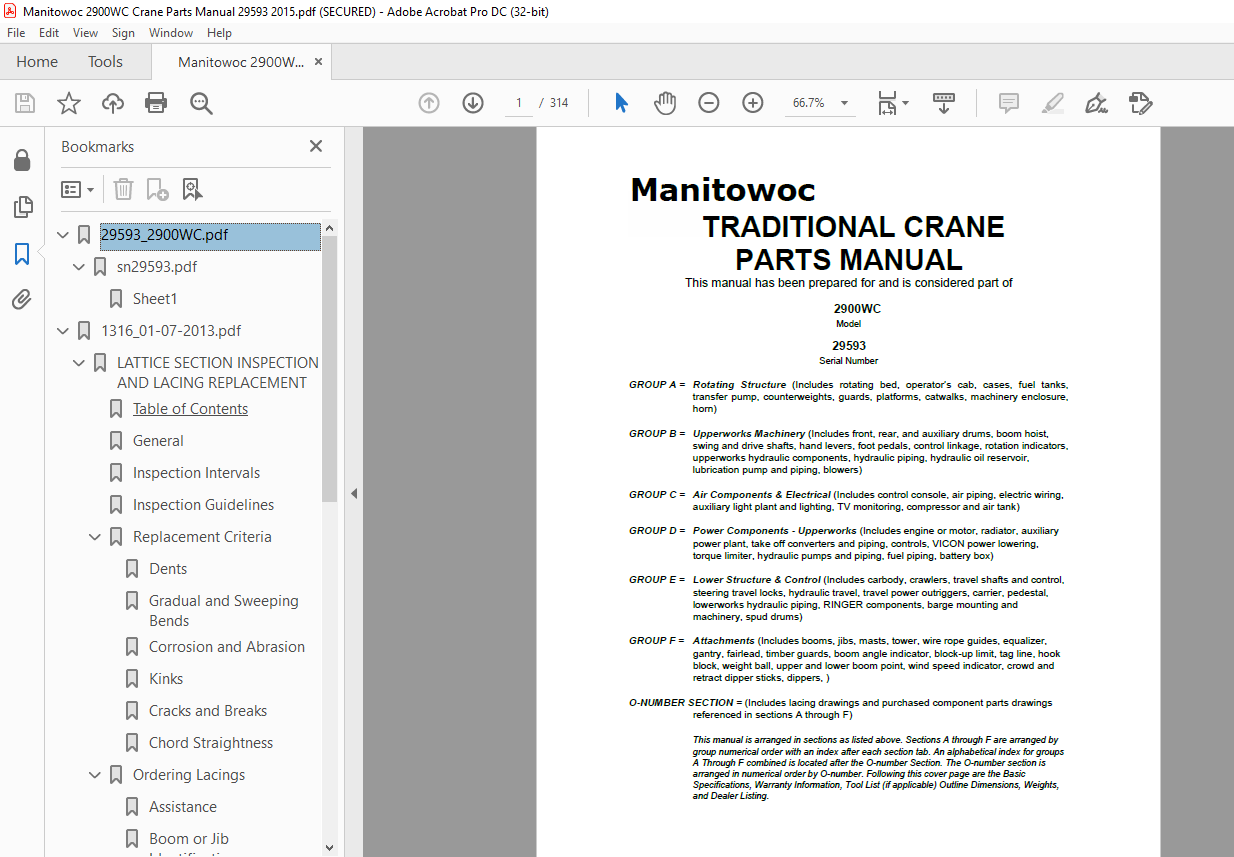The height and width of the screenshot is (857, 1234).
Task: Collapse the Replacement Criteria bookmark
Action: [x=96, y=537]
